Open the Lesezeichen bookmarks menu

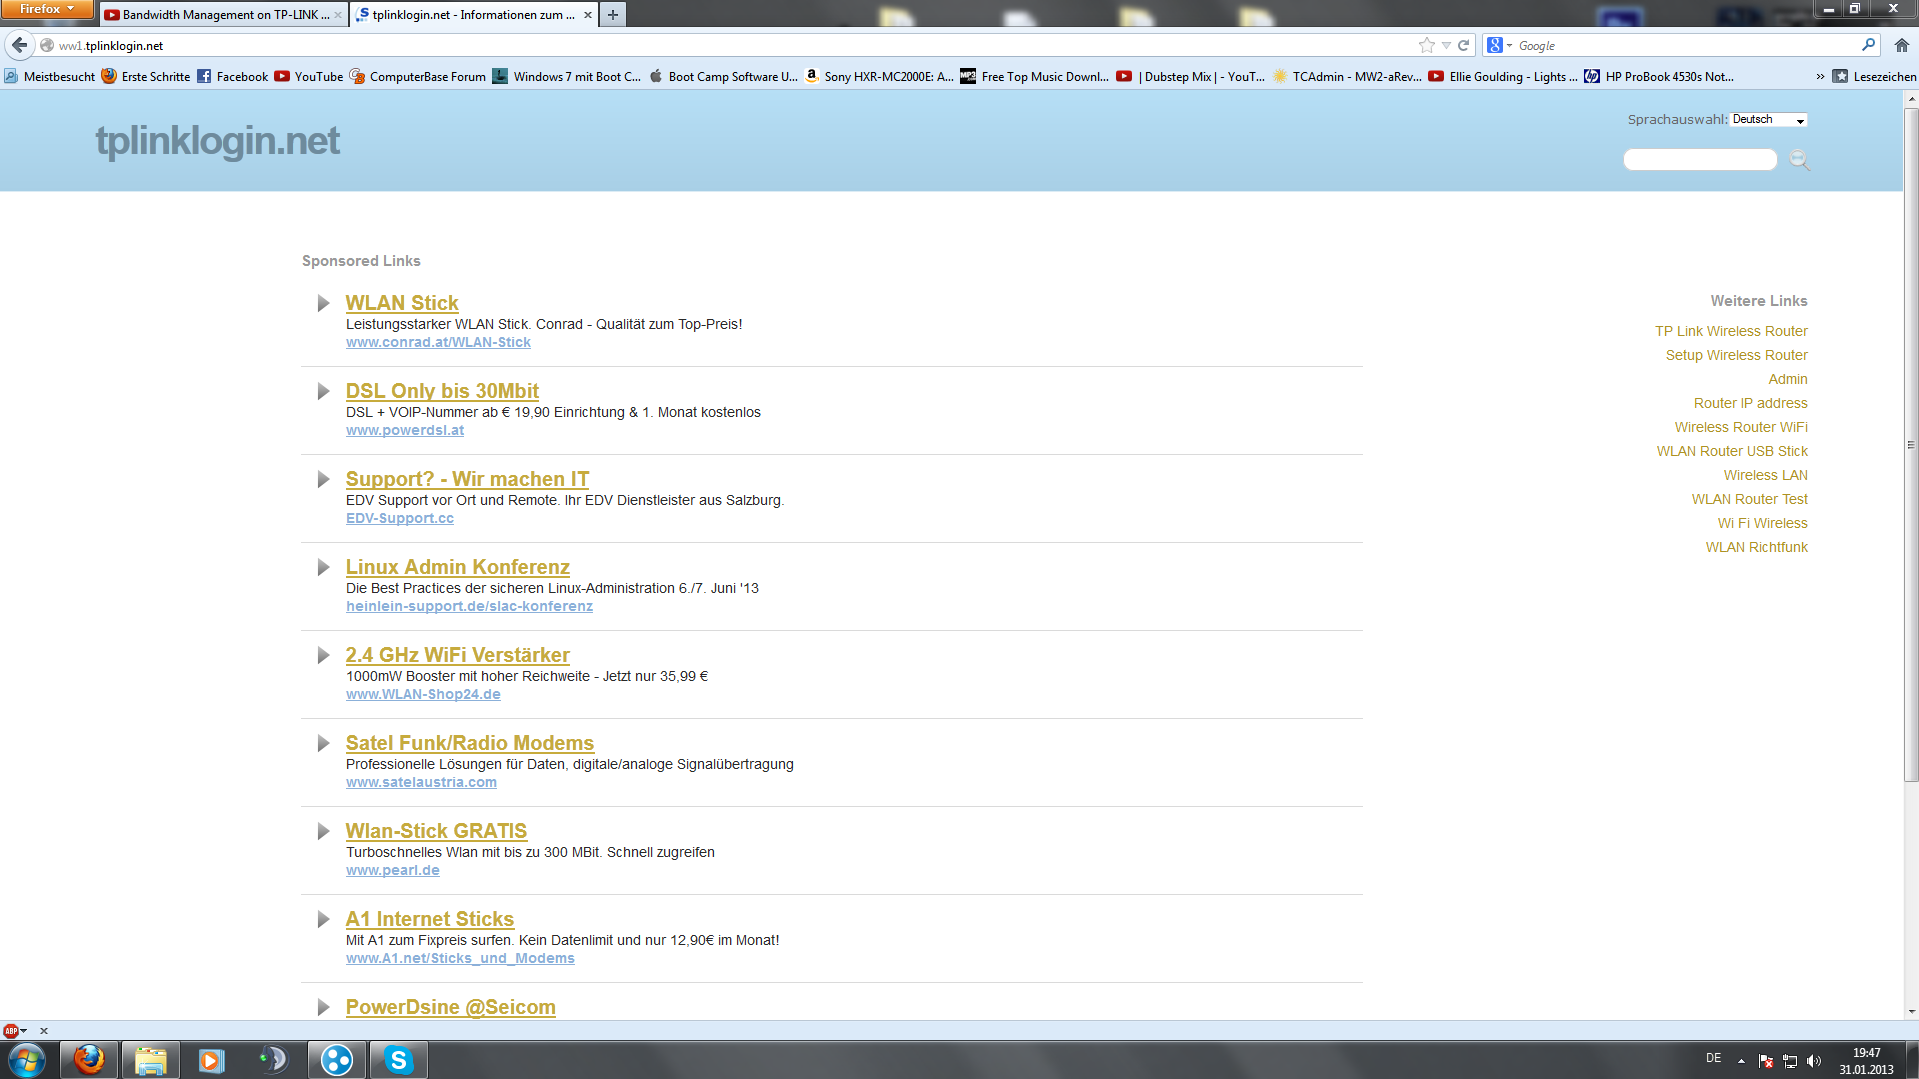point(1874,76)
